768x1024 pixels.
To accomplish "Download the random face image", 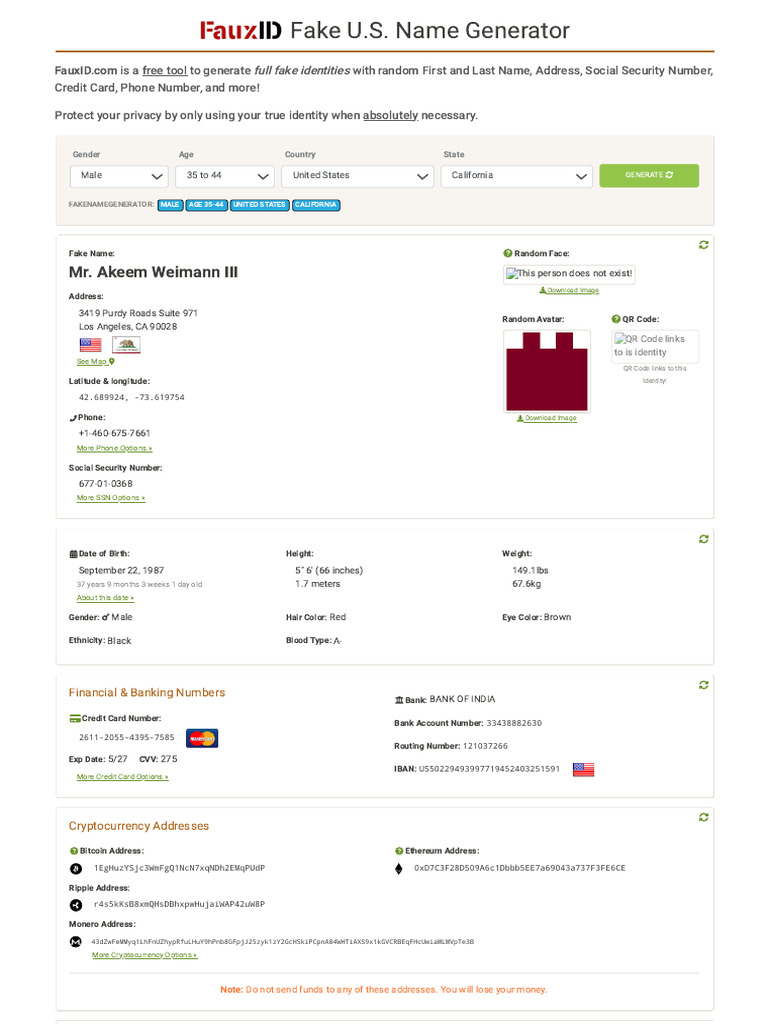I will [569, 291].
